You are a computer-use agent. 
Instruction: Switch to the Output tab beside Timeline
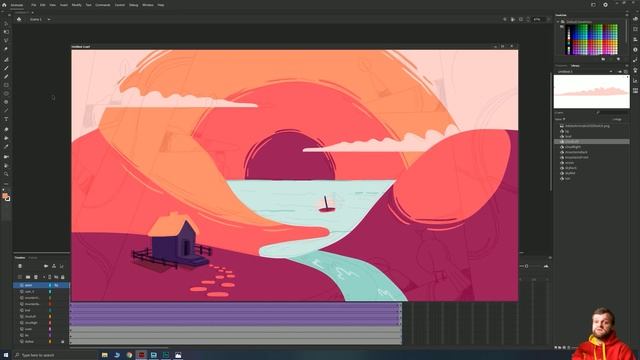(33, 258)
